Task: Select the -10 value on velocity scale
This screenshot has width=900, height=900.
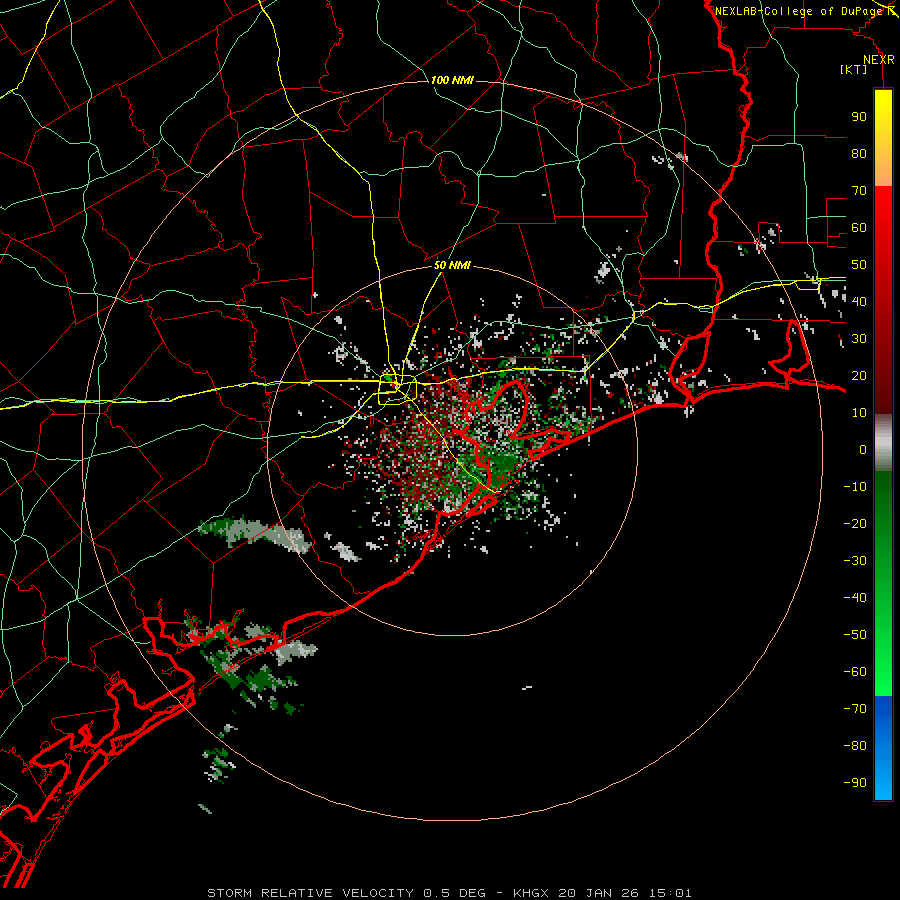Action: click(855, 487)
